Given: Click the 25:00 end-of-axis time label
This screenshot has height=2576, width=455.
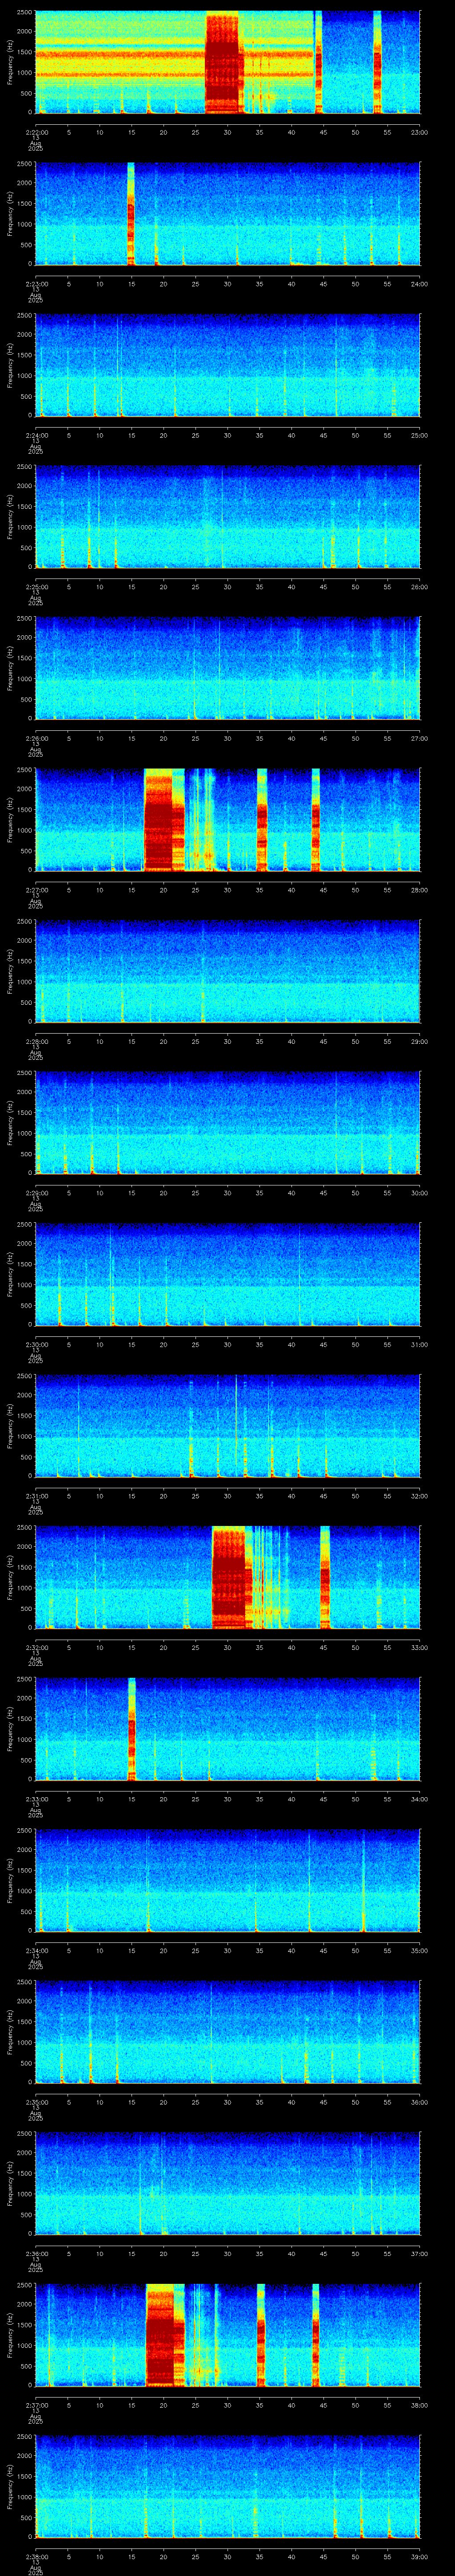Looking at the screenshot, I should (419, 435).
